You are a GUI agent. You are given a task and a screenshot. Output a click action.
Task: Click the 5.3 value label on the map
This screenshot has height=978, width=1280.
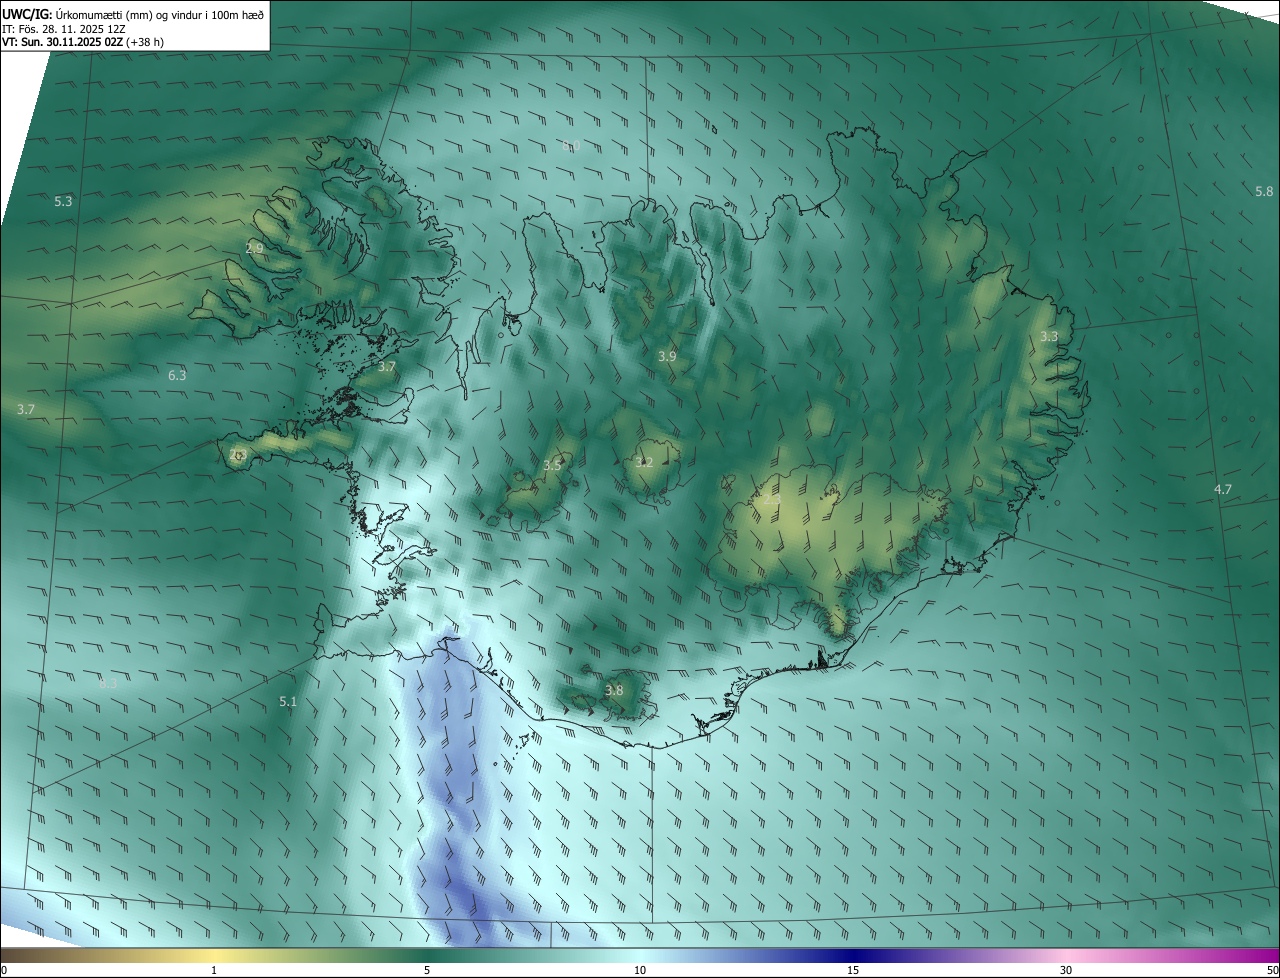pos(63,201)
